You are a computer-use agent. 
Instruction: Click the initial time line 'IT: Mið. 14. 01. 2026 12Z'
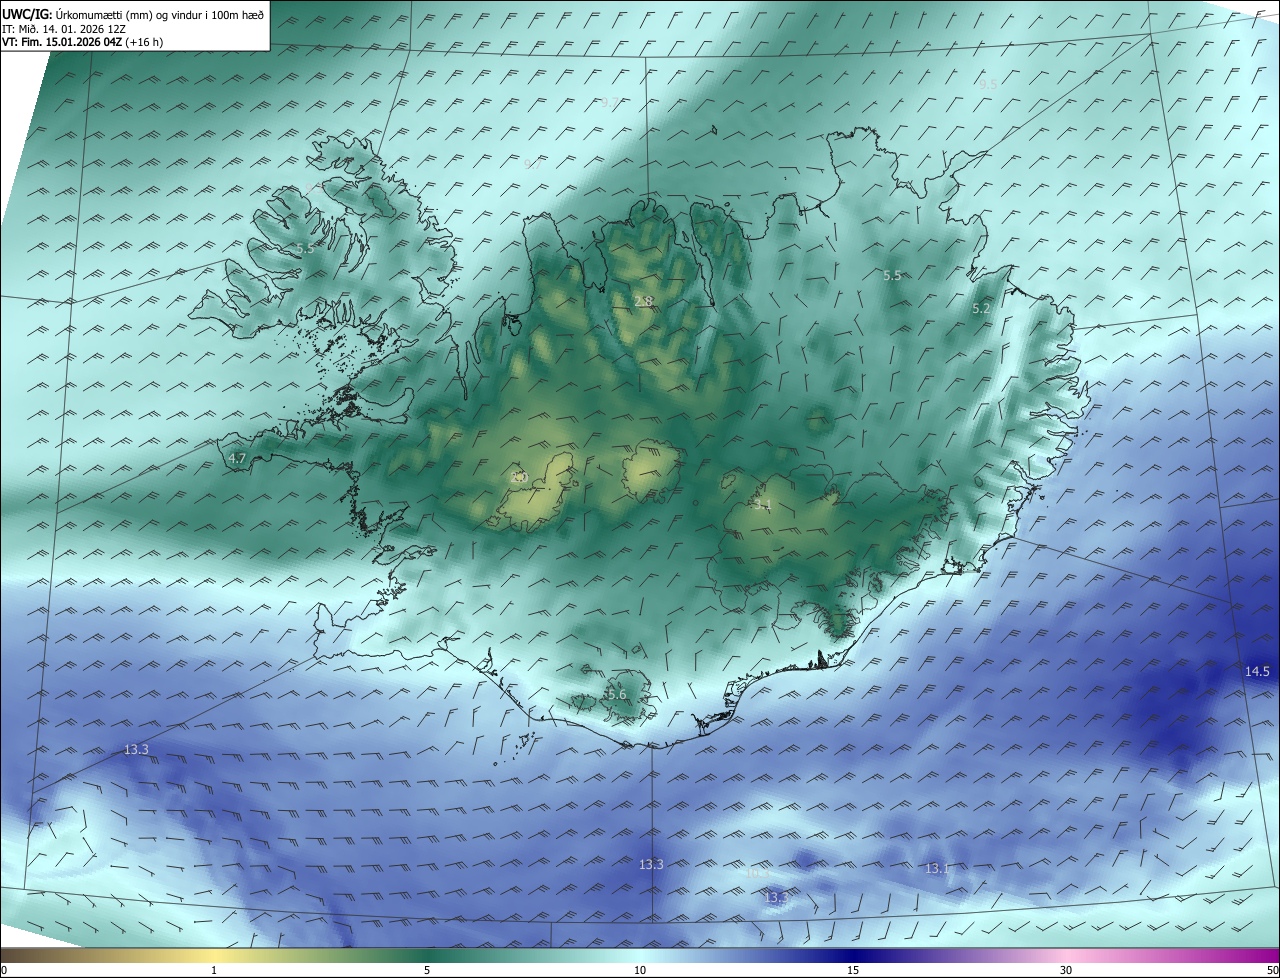click(65, 29)
